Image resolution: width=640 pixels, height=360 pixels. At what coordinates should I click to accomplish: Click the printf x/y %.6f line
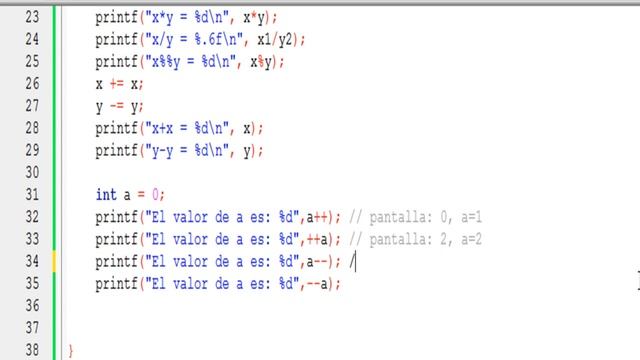[200, 40]
